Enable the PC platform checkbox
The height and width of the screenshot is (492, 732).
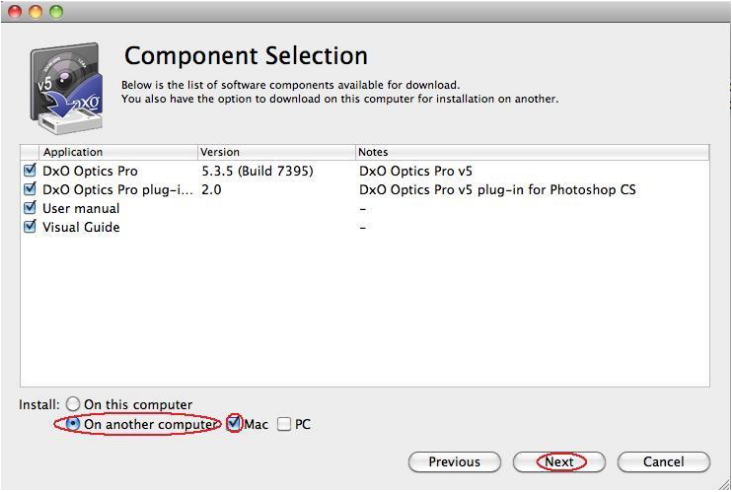(284, 424)
